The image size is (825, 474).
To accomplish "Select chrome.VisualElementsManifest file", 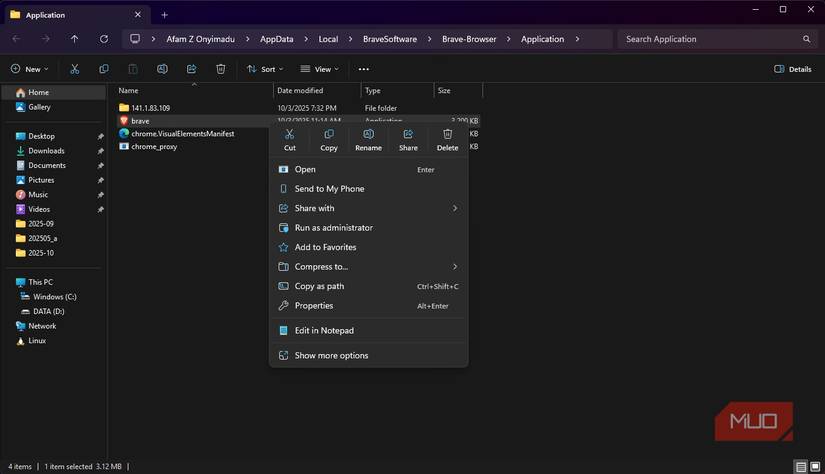I will [176, 134].
